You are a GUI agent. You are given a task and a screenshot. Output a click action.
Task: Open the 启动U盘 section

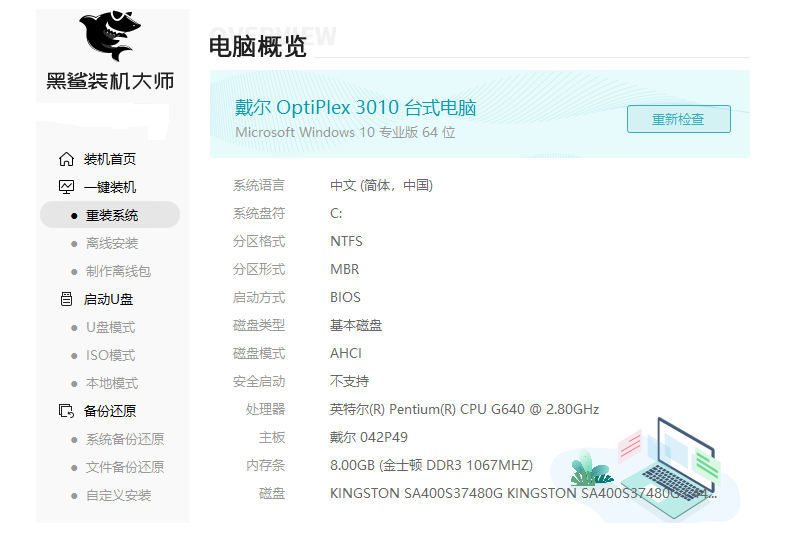coord(109,299)
